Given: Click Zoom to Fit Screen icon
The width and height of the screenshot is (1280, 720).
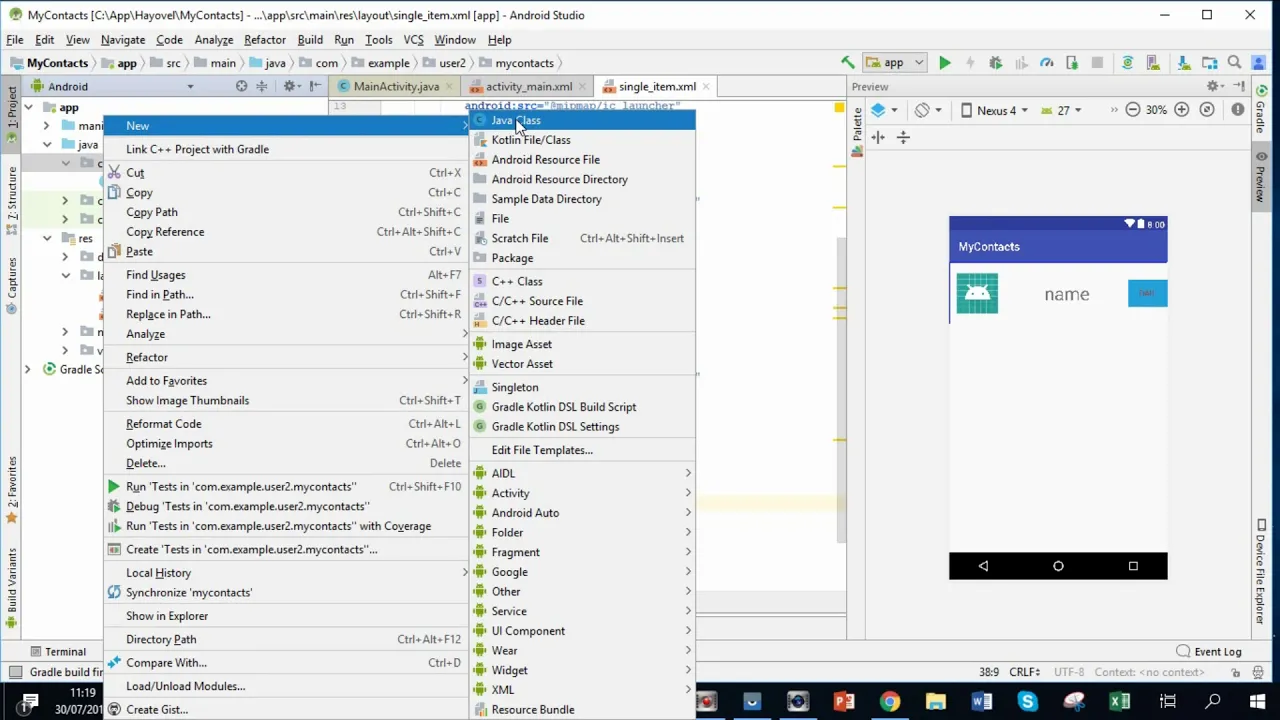Looking at the screenshot, I should click(1207, 110).
